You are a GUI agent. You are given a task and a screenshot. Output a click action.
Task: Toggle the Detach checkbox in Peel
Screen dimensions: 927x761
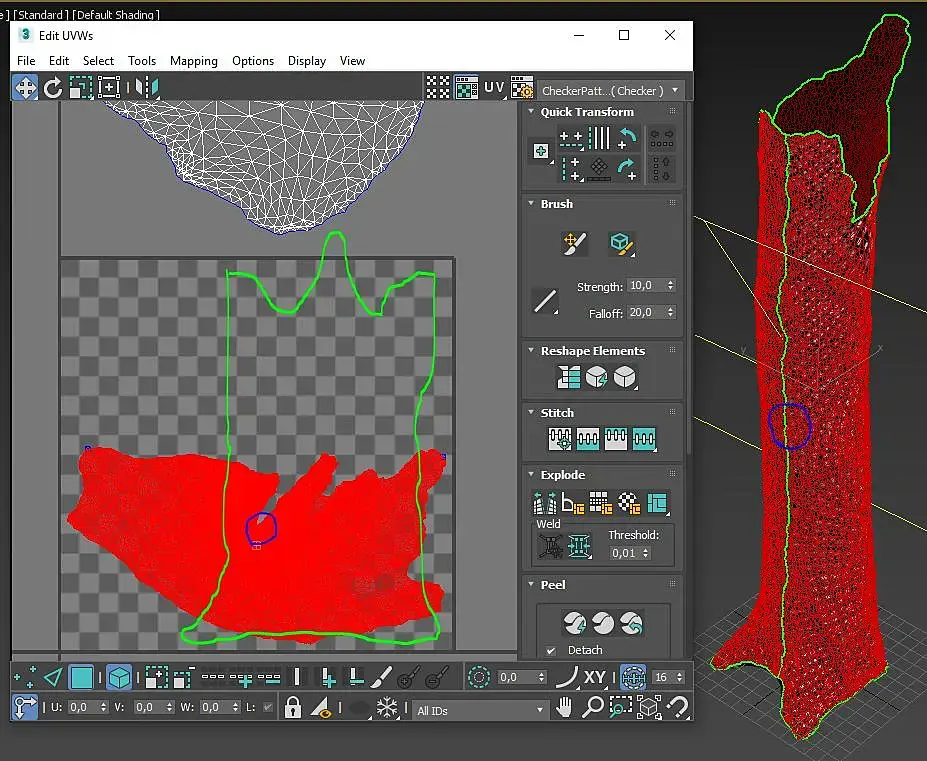551,650
